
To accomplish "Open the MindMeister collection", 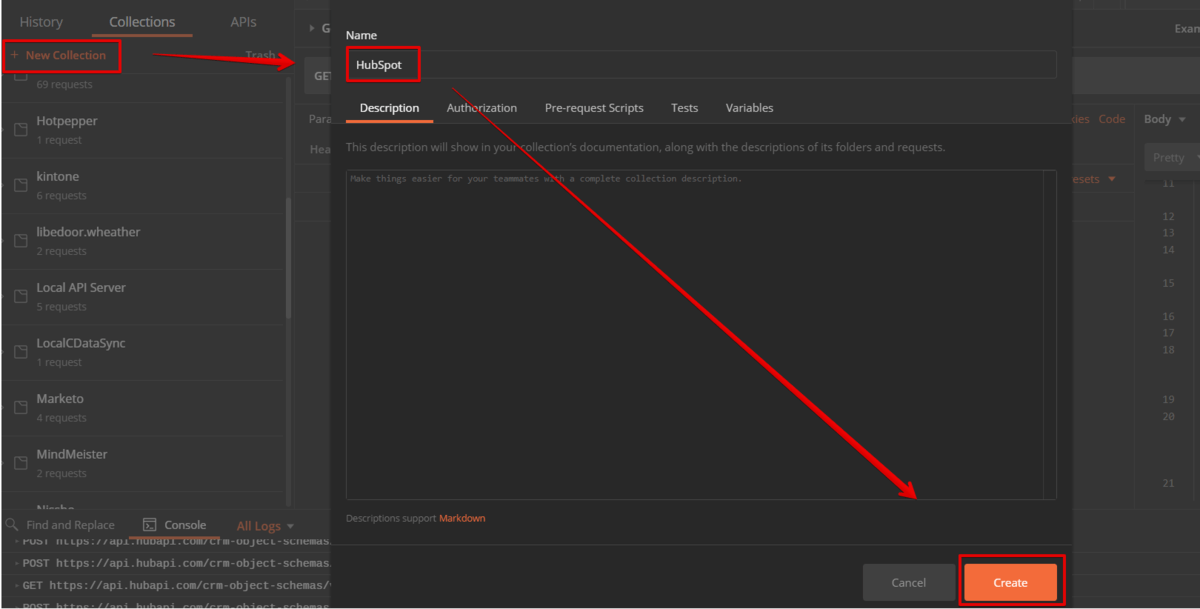I will (71, 454).
